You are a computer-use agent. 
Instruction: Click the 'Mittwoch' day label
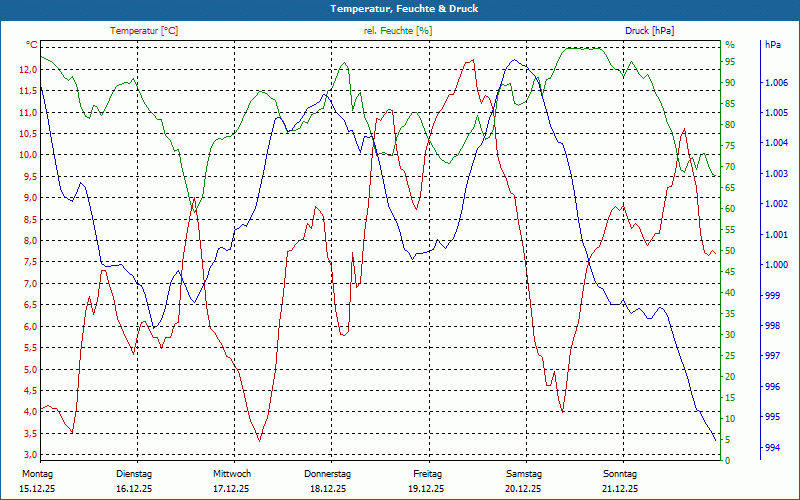232,474
